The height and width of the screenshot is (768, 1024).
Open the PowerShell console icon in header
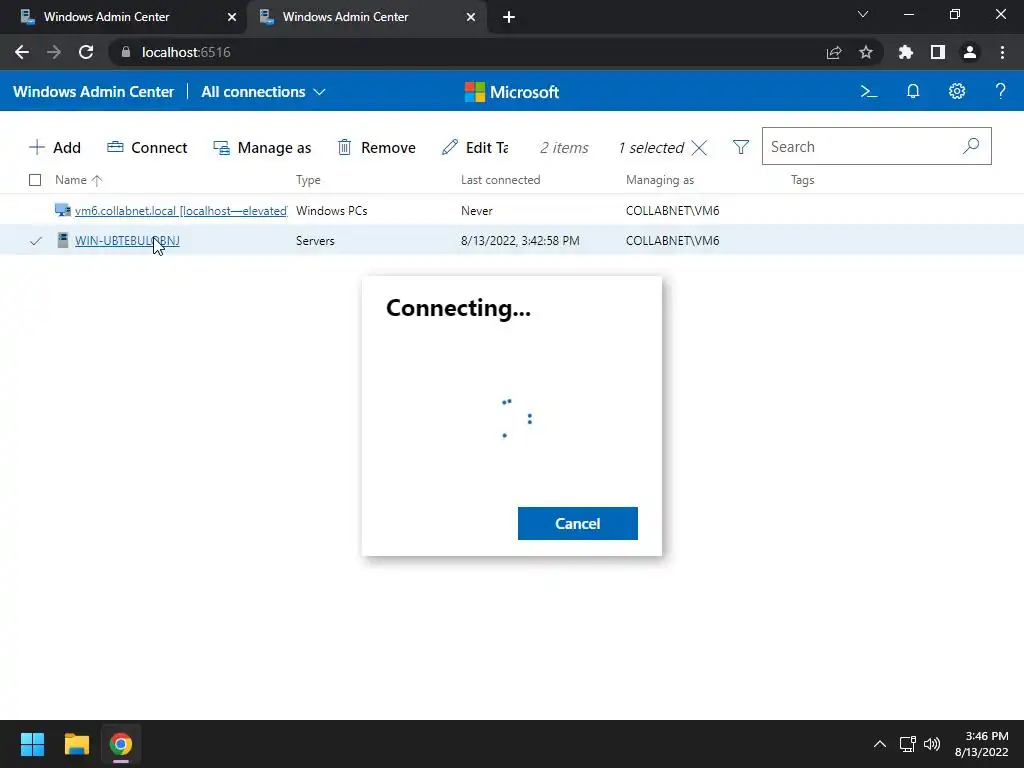(x=869, y=91)
